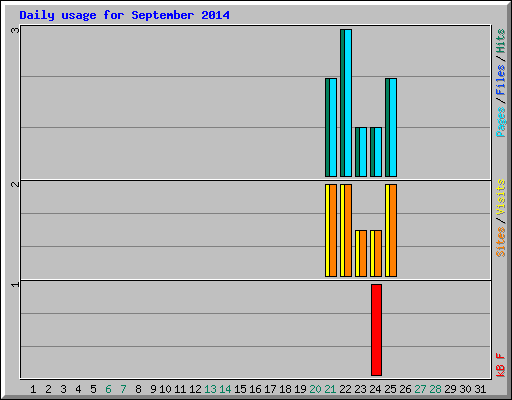Click green weekend day label '6'

click(x=108, y=389)
